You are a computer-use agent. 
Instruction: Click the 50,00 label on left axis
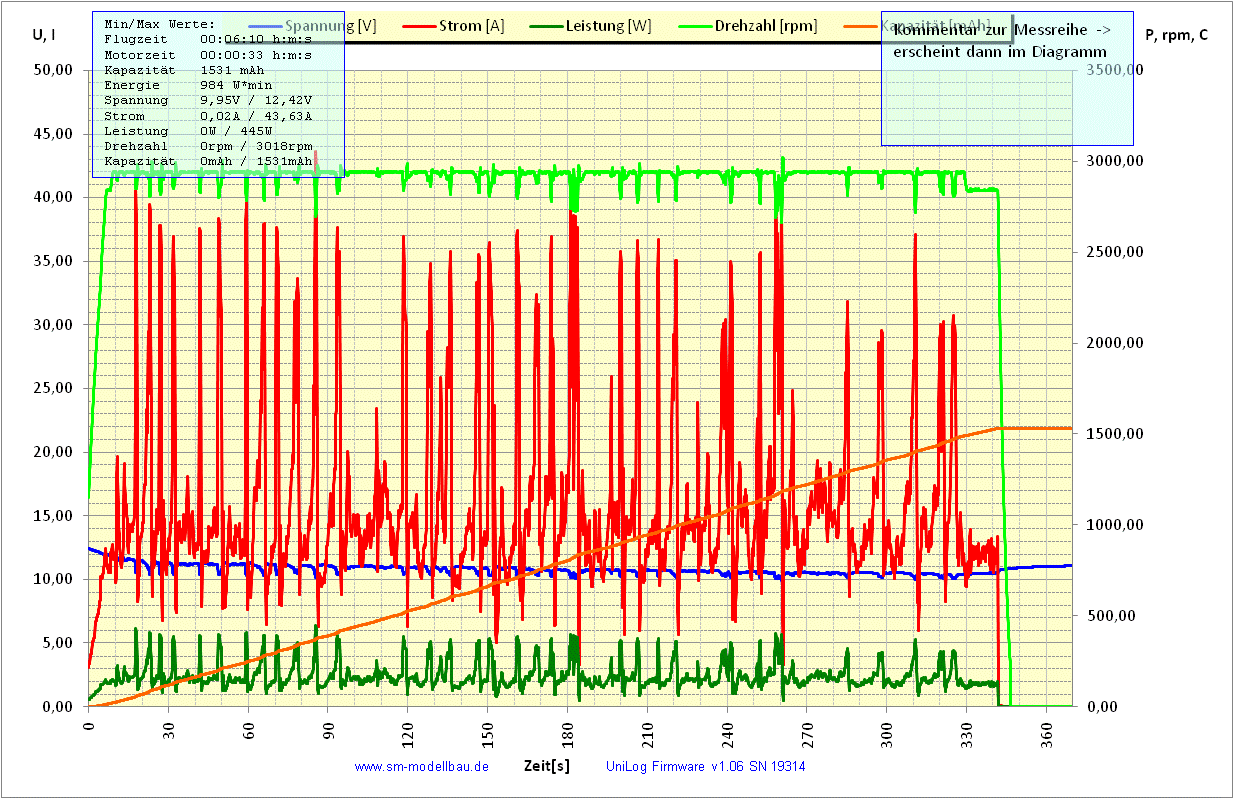coord(51,70)
